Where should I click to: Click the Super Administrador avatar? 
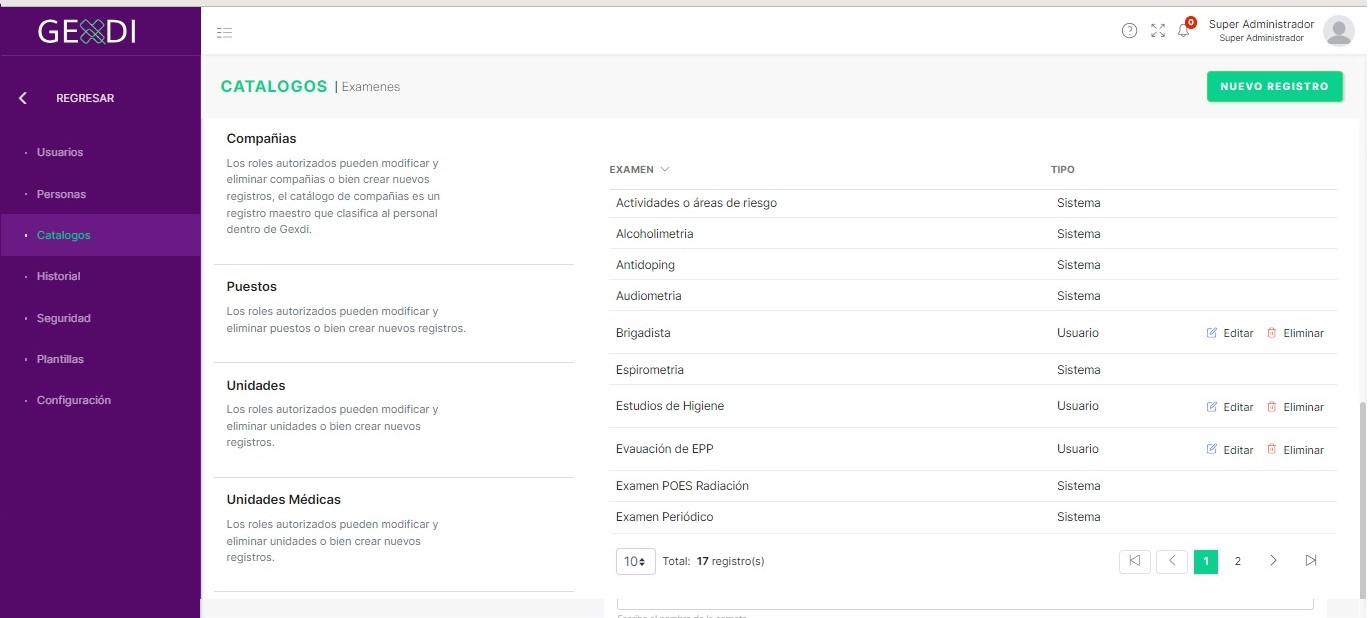point(1338,31)
